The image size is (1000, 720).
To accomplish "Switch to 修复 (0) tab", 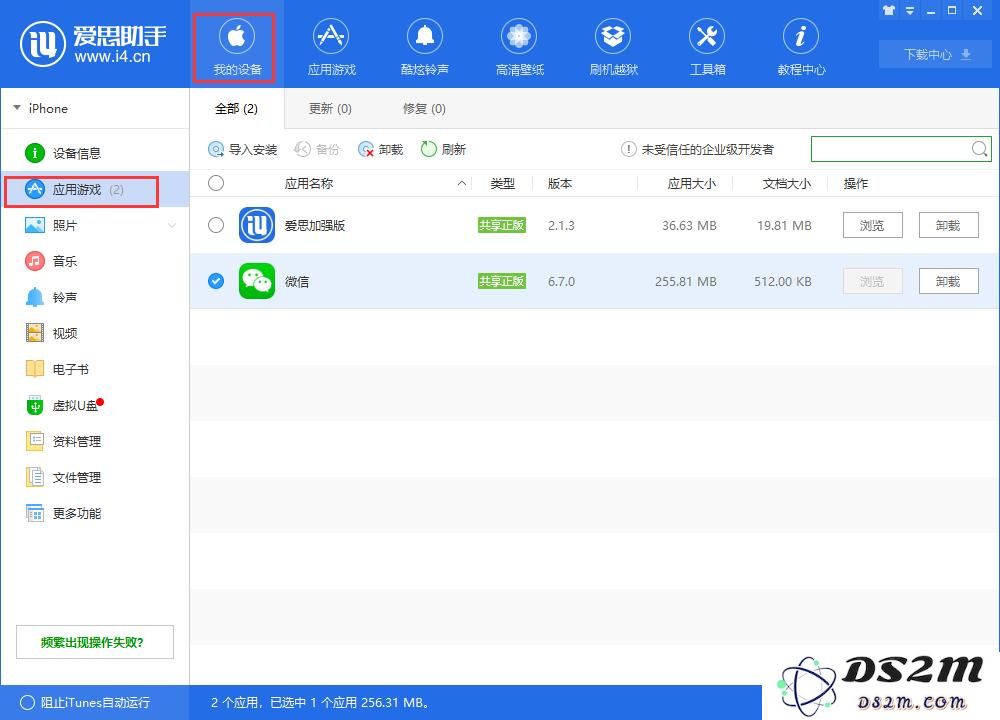I will point(424,108).
